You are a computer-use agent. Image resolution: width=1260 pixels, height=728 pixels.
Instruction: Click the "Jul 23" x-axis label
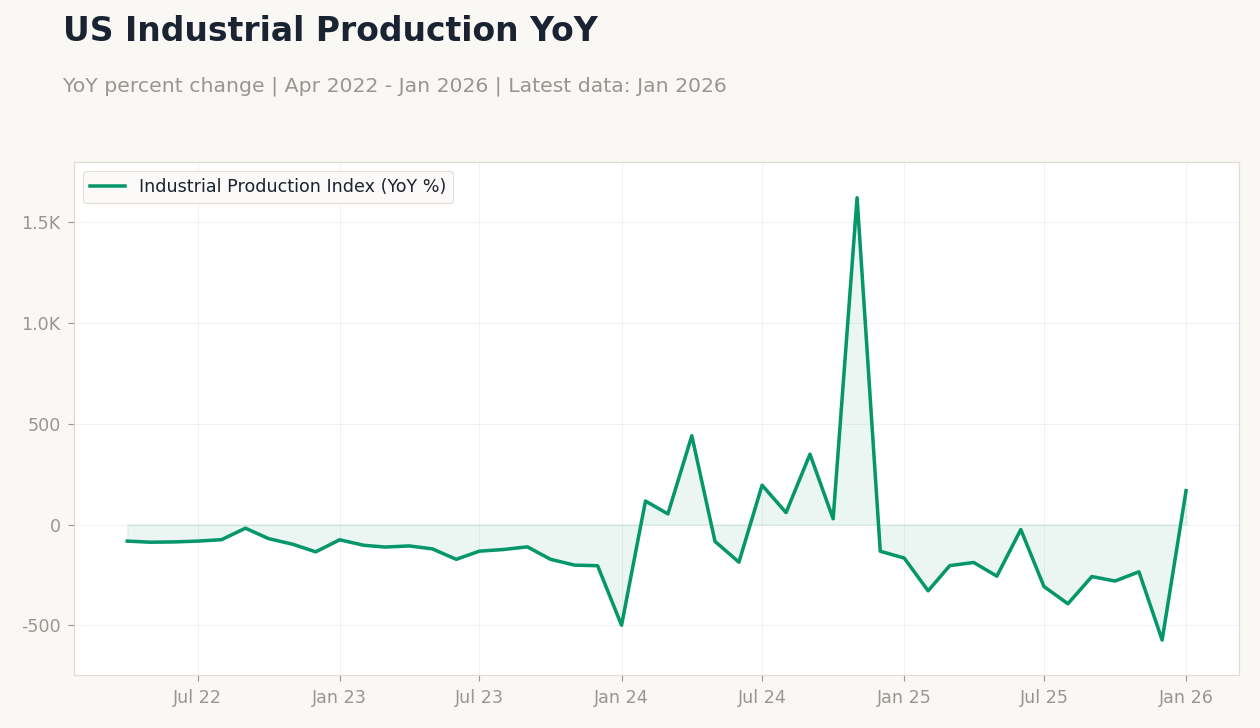point(479,698)
